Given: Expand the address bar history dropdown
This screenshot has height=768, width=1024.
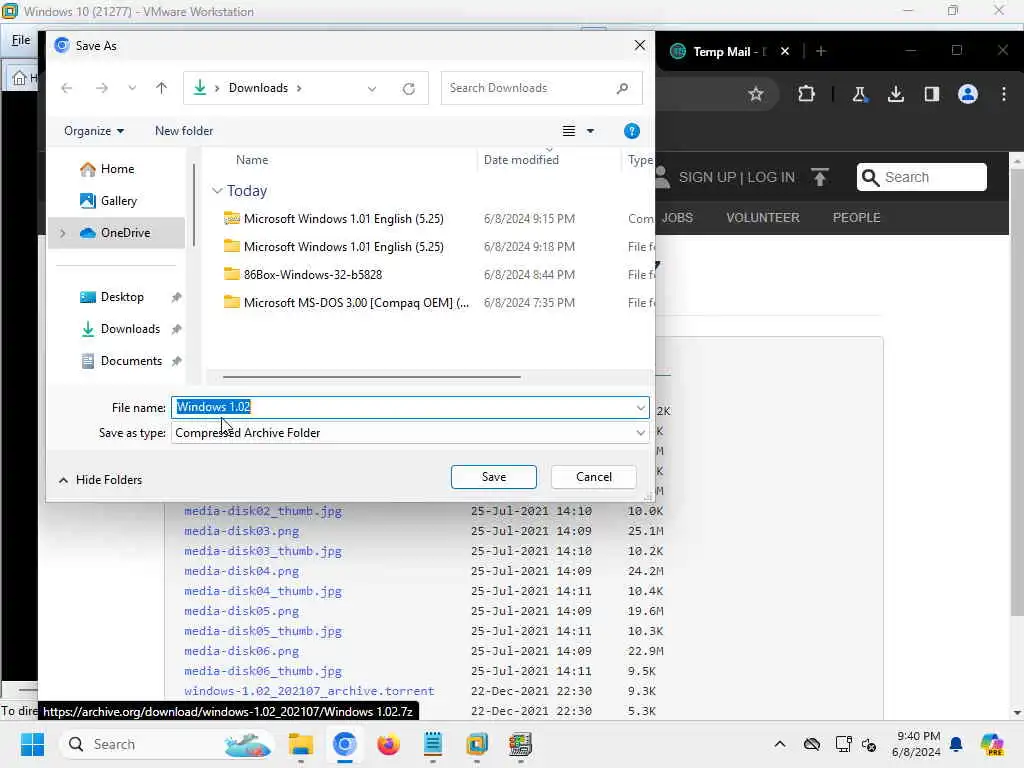Looking at the screenshot, I should [372, 89].
